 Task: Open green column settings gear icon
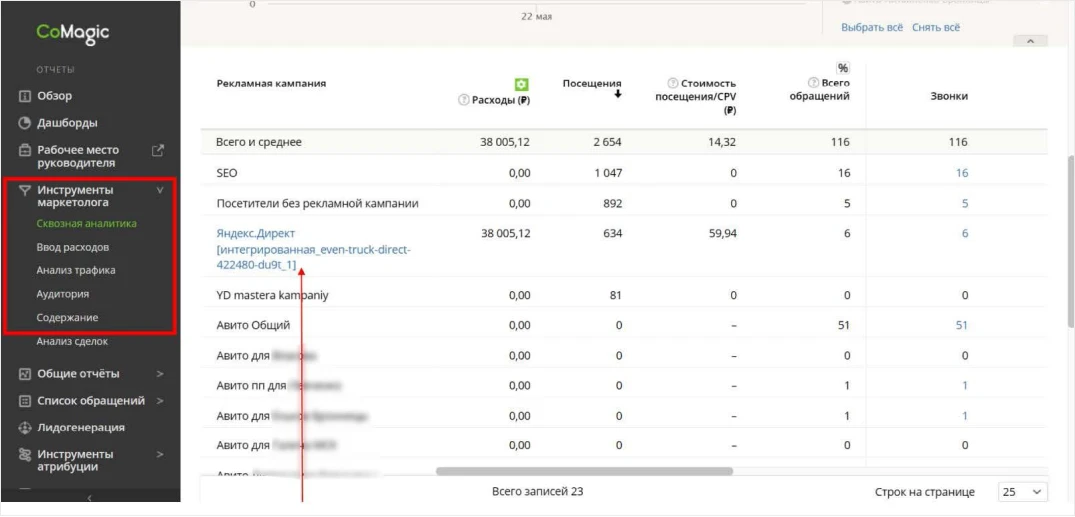coord(522,84)
